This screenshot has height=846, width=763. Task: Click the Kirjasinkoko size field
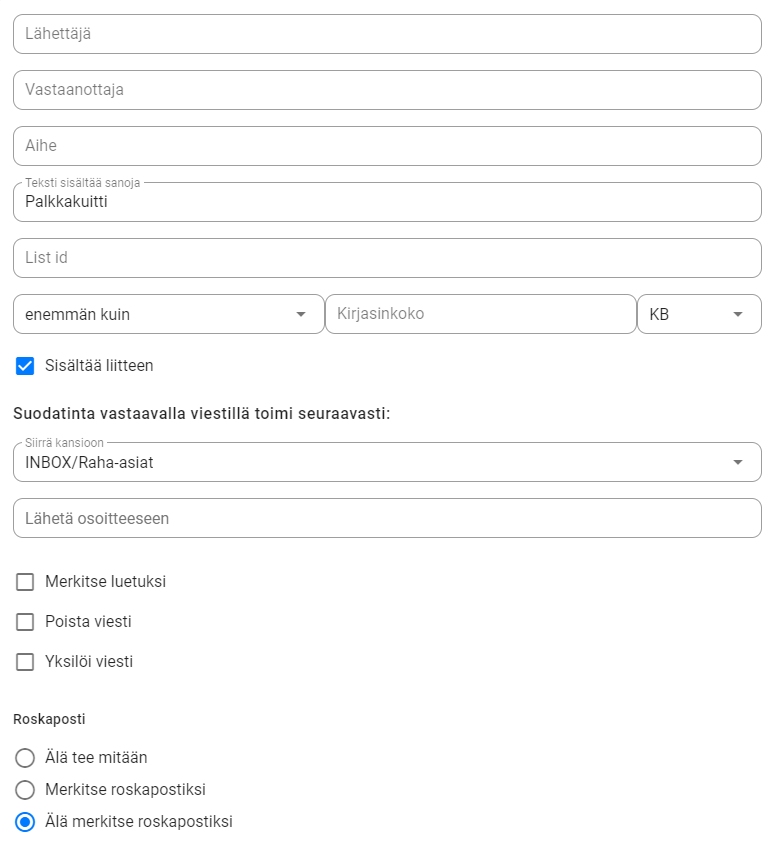point(480,314)
